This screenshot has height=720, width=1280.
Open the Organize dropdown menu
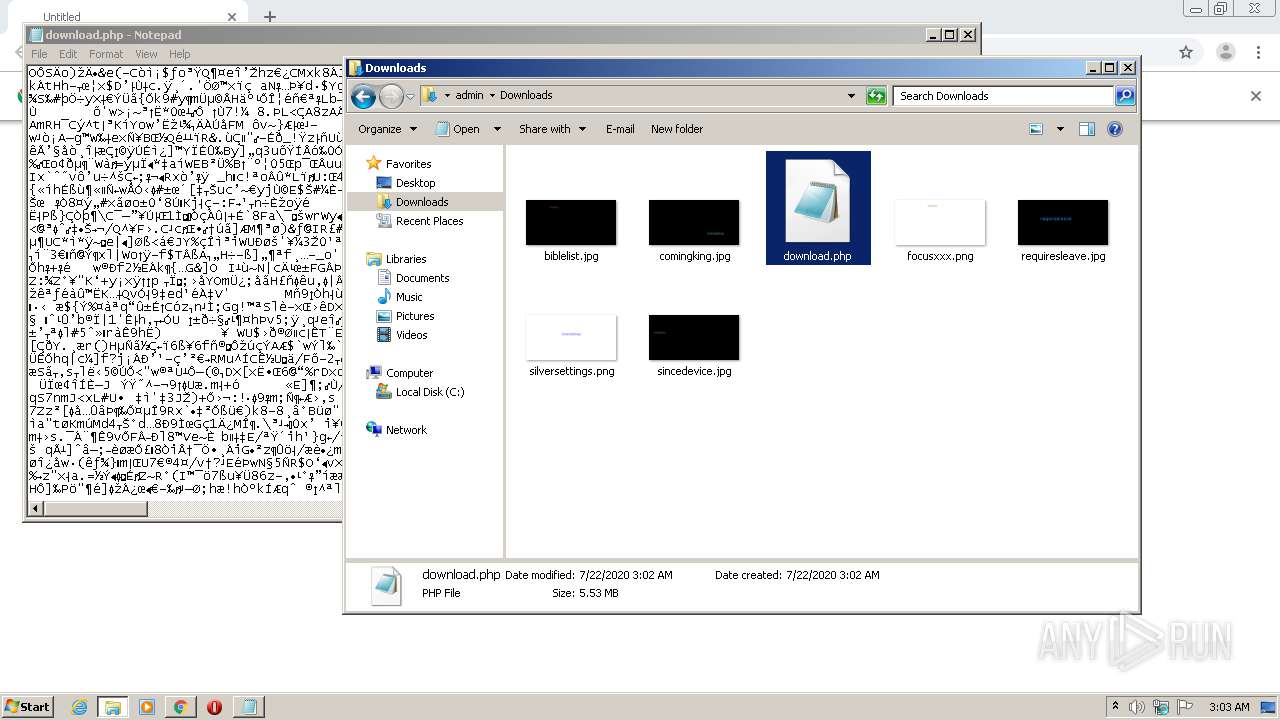pos(387,129)
